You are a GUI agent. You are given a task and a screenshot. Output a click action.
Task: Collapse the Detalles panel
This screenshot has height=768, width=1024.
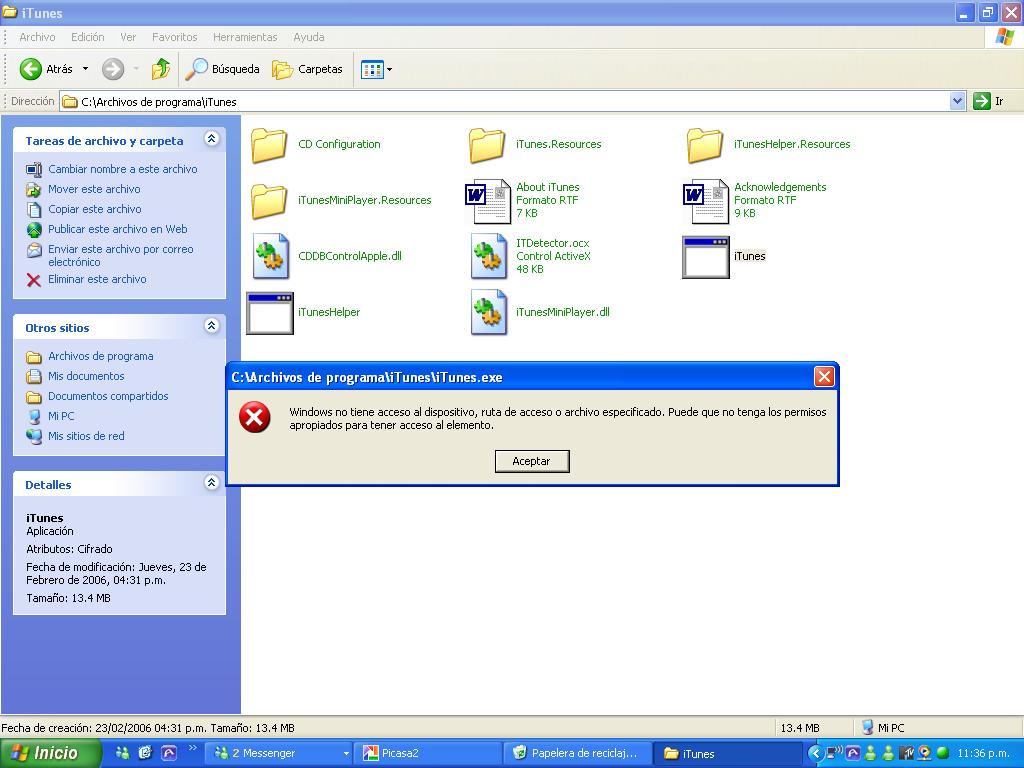coord(211,483)
